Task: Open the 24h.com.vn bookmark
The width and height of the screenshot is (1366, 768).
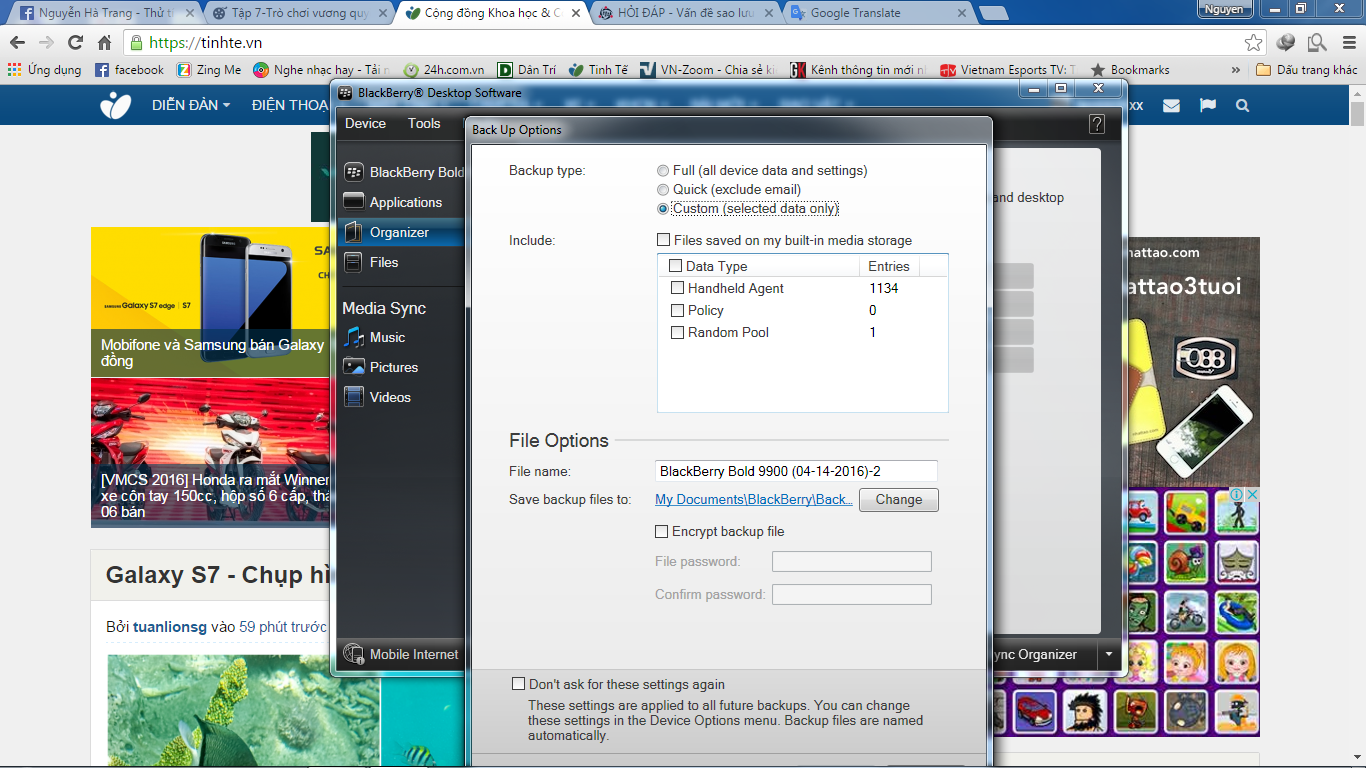Action: pos(444,70)
